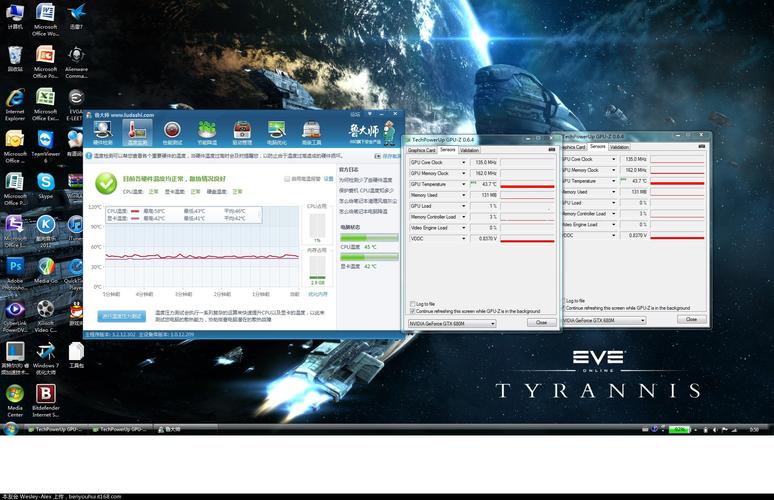Enable Log to file in rear GPU-Z window
774x500 pixels.
coord(564,300)
